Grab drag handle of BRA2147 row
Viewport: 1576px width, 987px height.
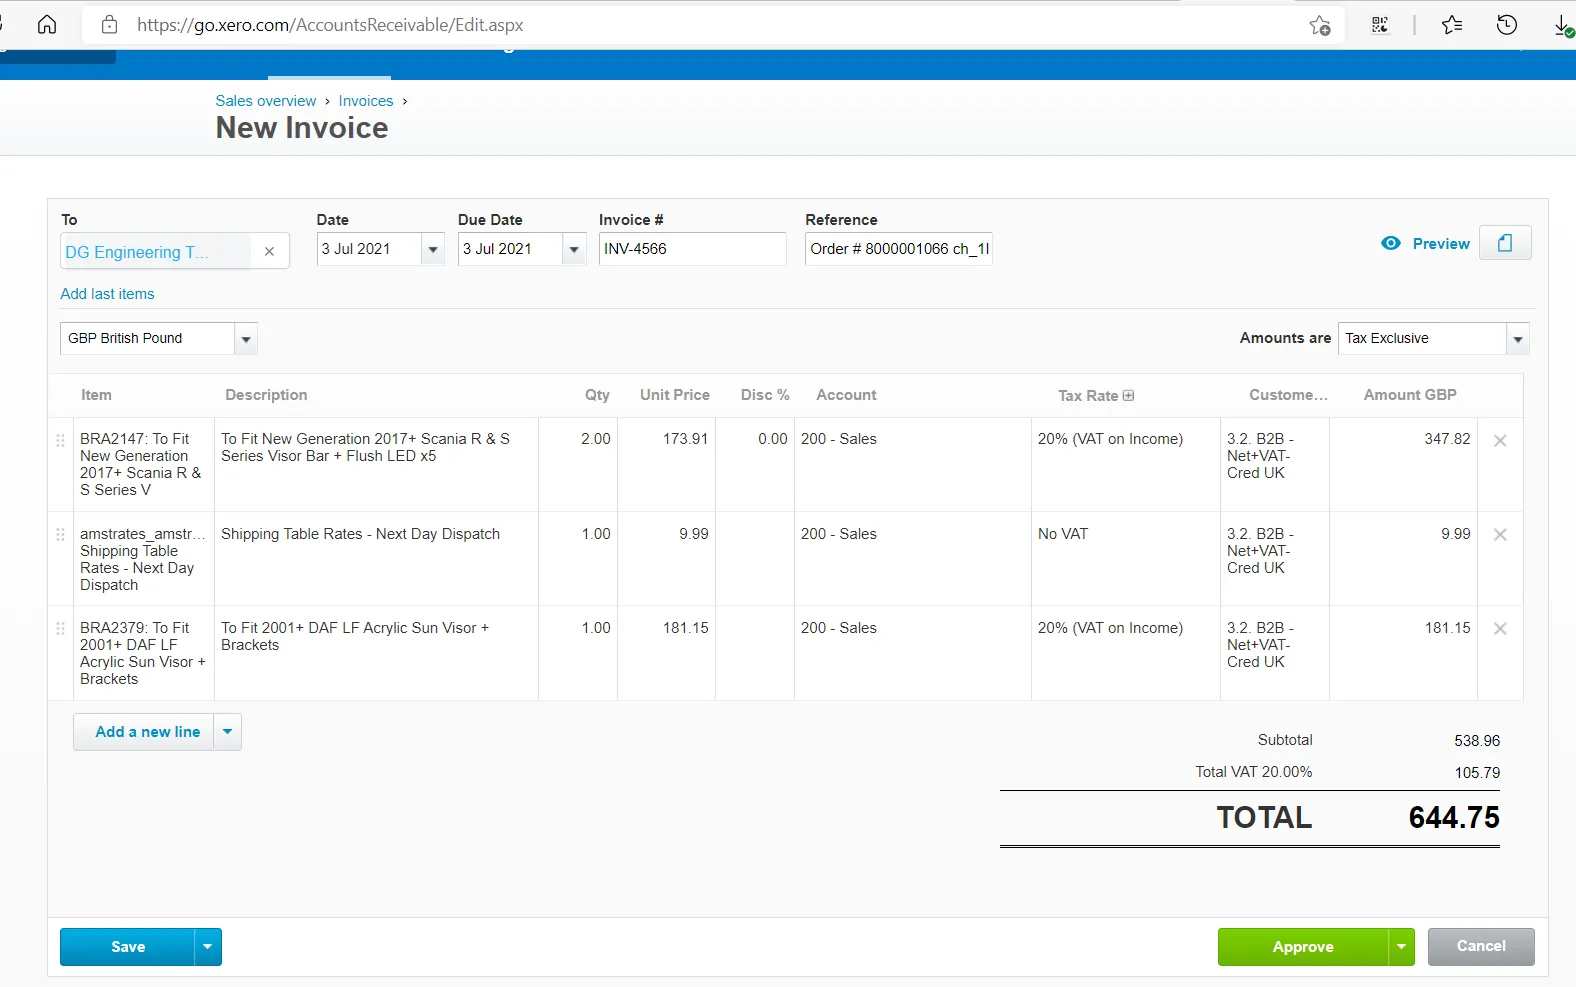tap(61, 440)
